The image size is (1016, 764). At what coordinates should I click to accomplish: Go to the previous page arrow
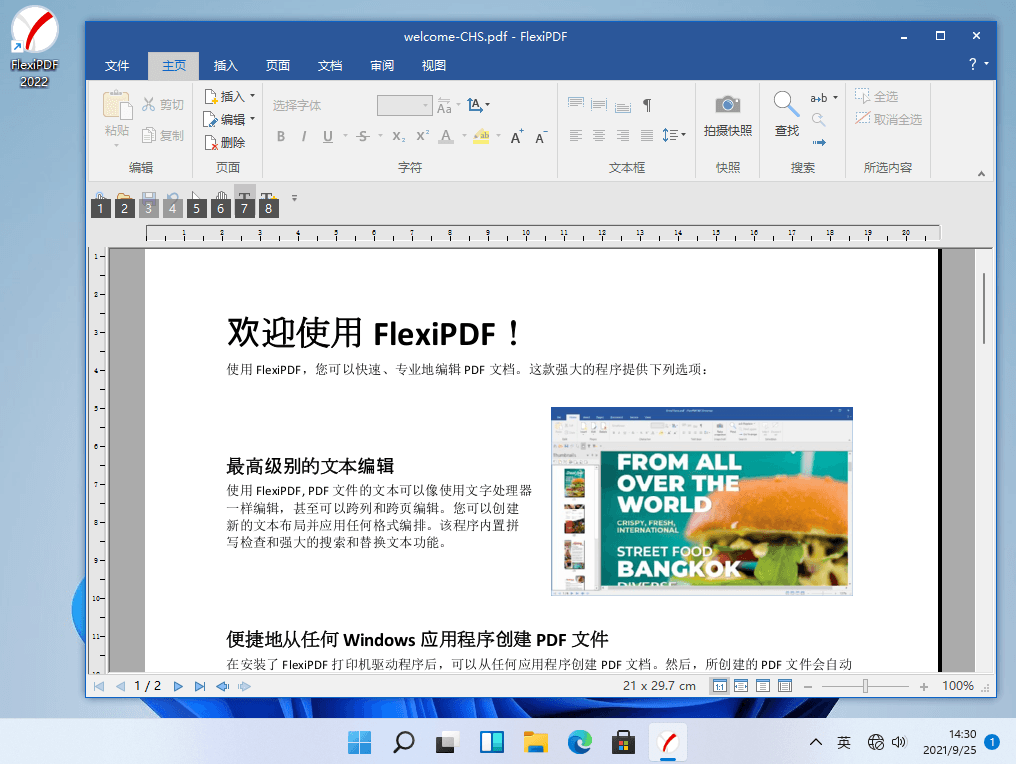tap(121, 686)
